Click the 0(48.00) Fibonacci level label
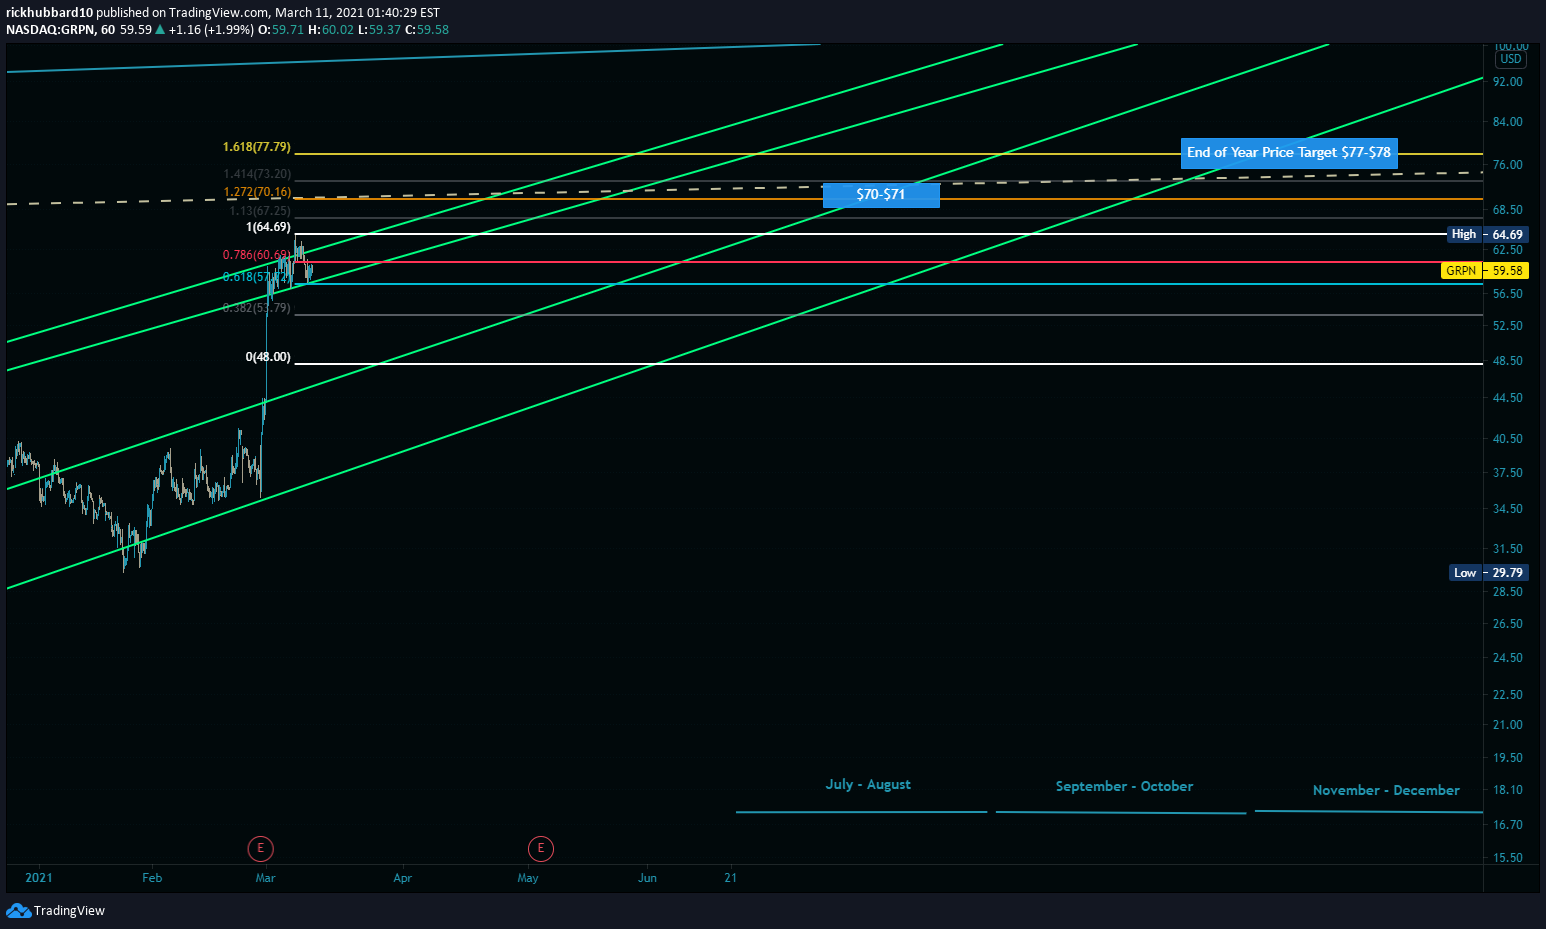Viewport: 1546px width, 929px height. (268, 357)
